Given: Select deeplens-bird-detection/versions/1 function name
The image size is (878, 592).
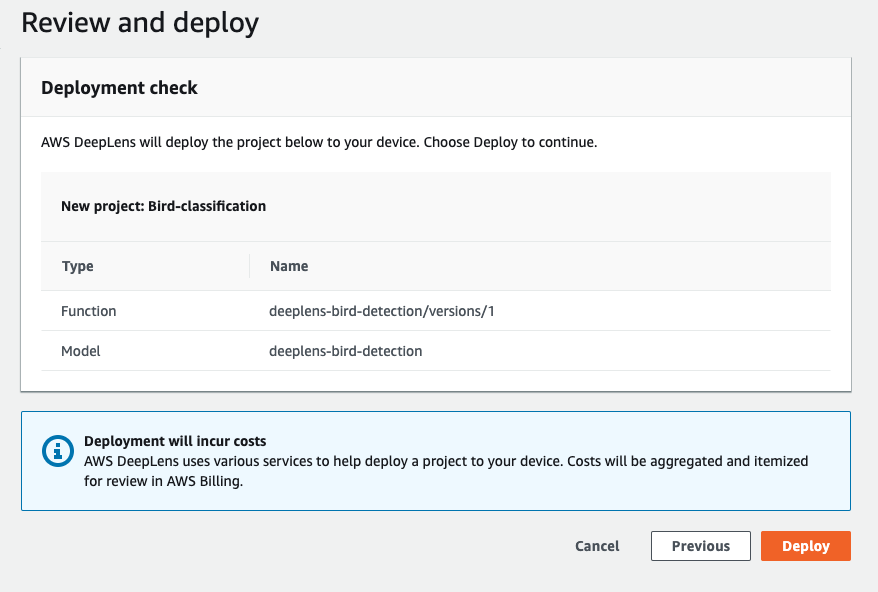Looking at the screenshot, I should tap(382, 311).
